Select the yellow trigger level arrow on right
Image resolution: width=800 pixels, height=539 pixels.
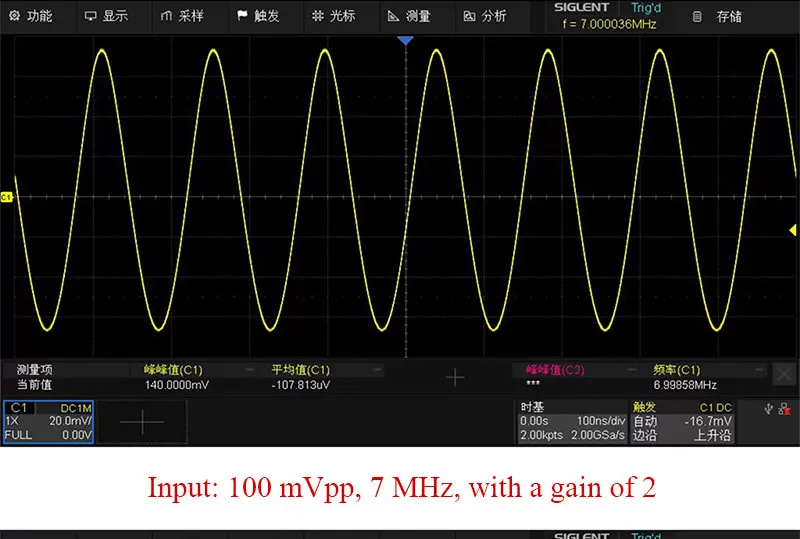coord(792,230)
